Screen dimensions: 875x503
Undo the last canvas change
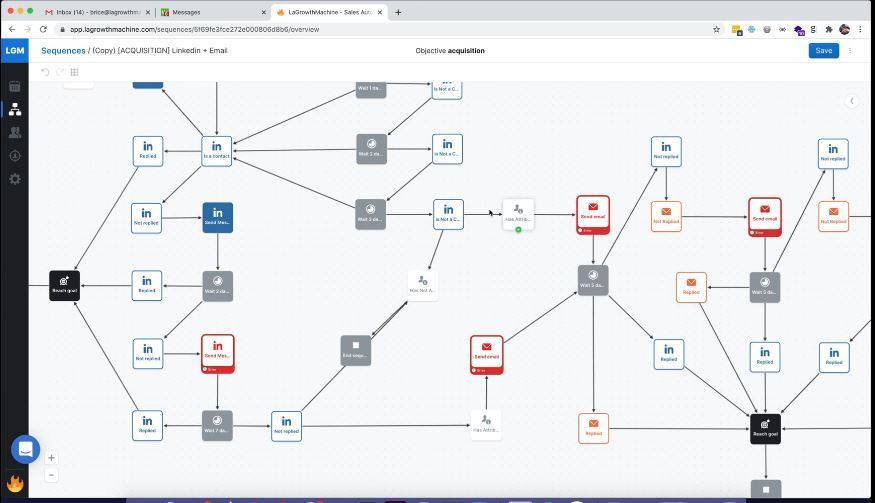pos(45,71)
